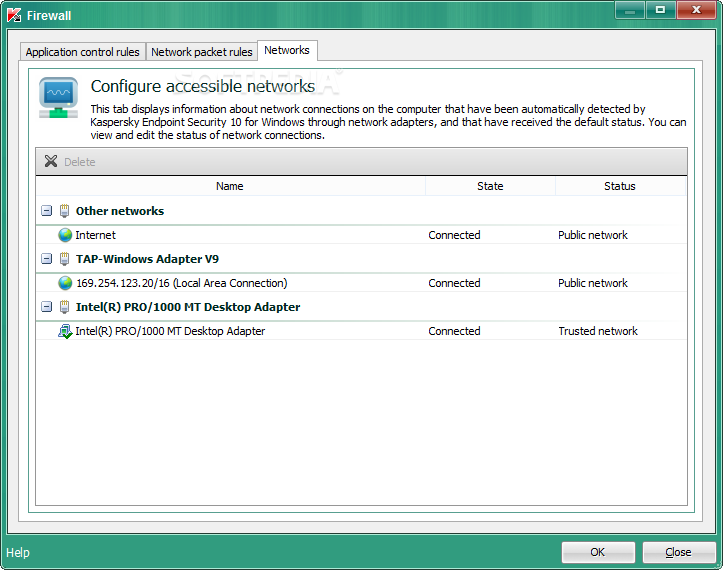723x570 pixels.
Task: Click the trusted network icon beside Intel adapter row
Action: tap(65, 331)
